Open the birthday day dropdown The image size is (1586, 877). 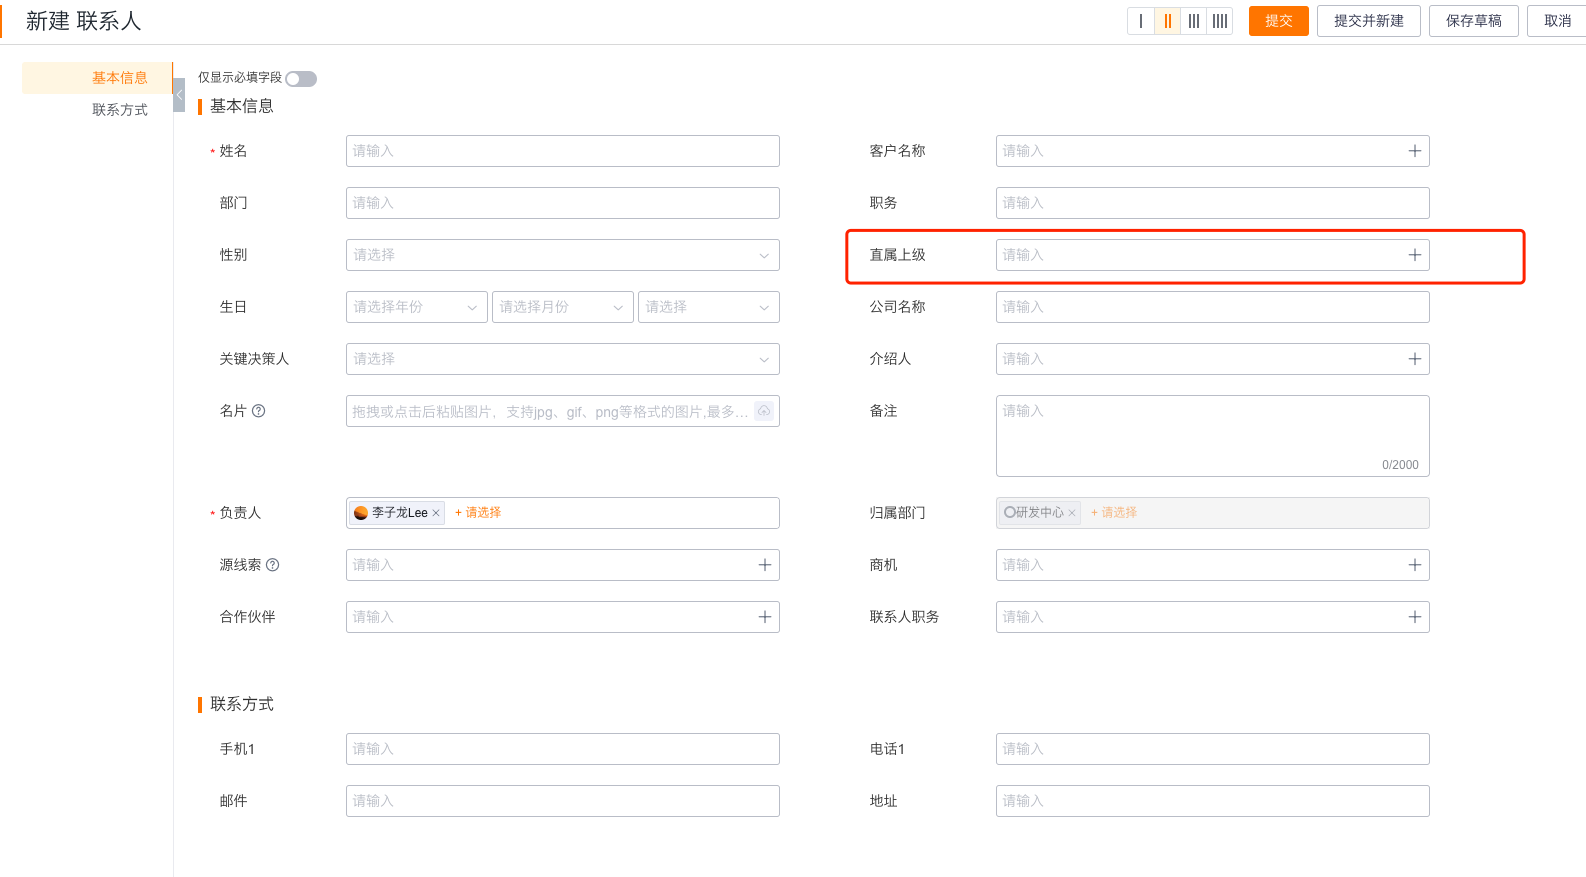point(709,307)
